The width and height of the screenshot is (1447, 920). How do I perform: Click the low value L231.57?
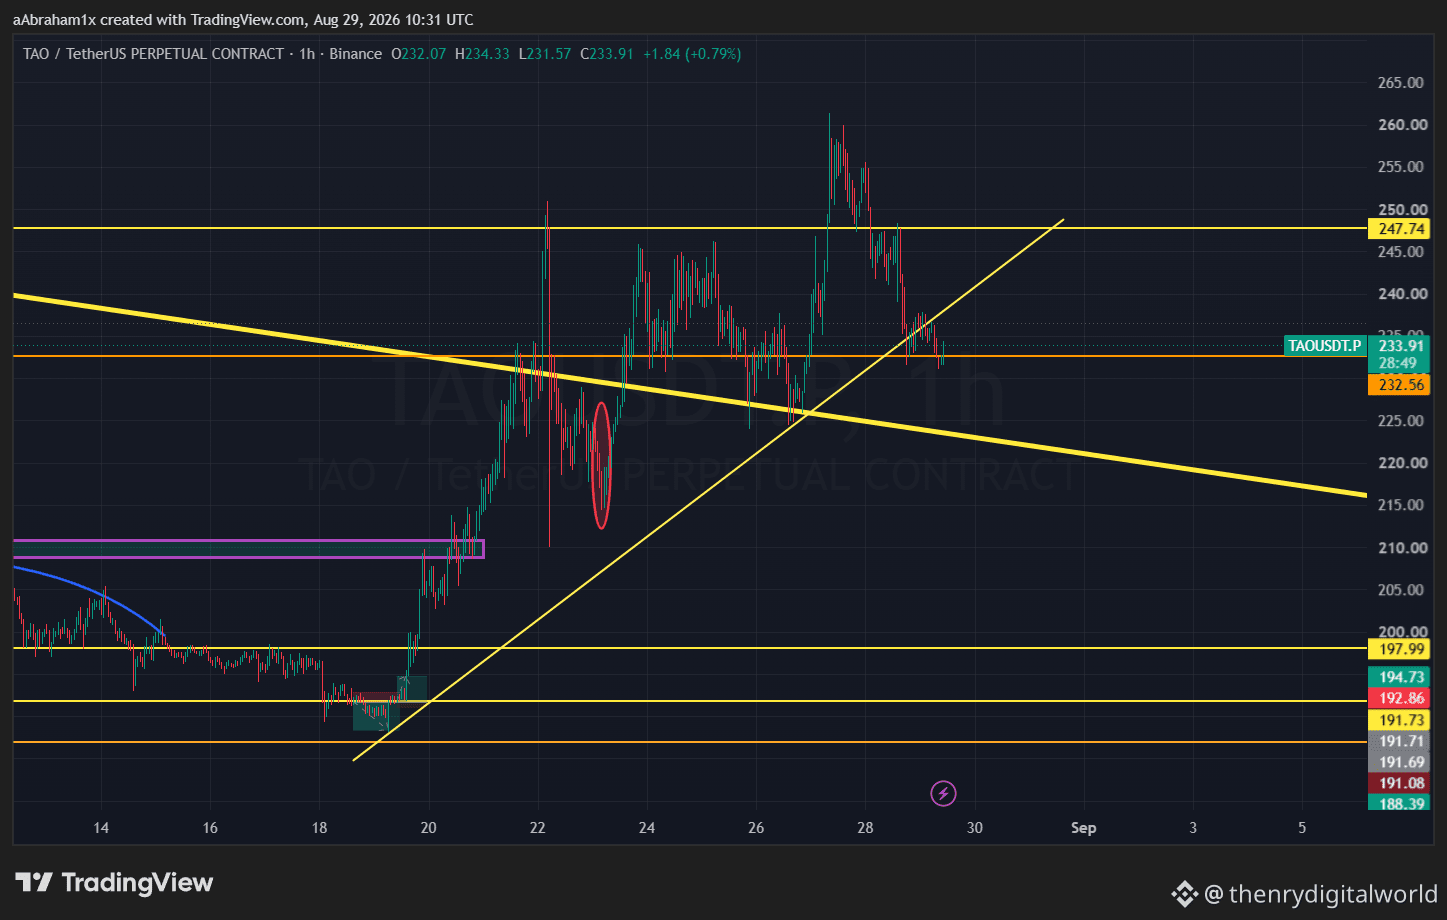coord(545,54)
